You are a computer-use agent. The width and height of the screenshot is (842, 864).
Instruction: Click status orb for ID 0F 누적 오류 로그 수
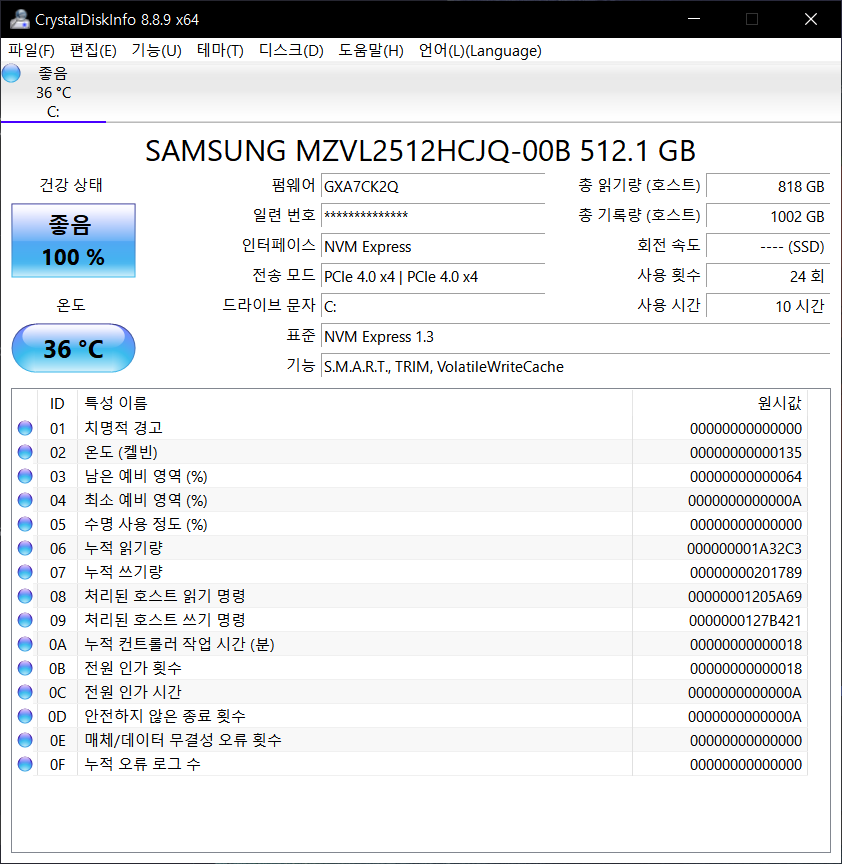[25, 764]
